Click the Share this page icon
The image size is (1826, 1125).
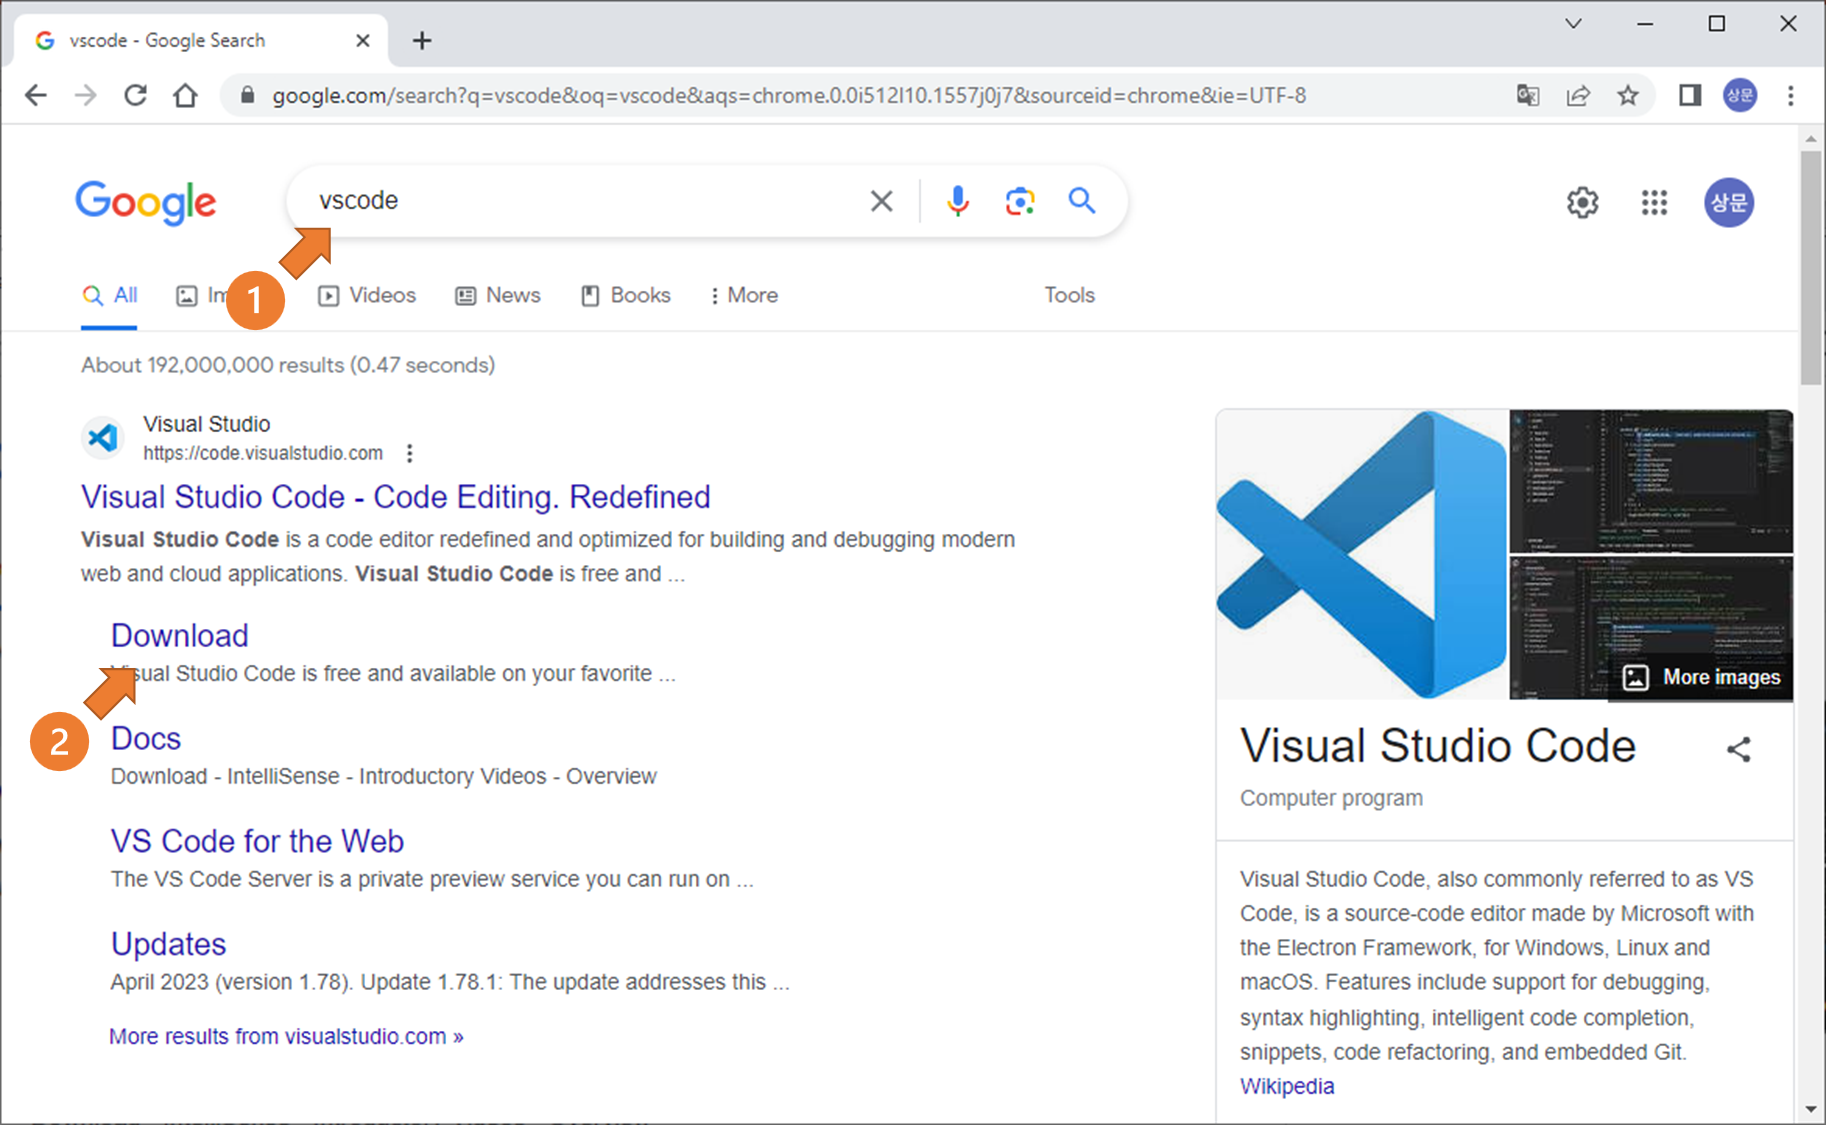click(1578, 96)
